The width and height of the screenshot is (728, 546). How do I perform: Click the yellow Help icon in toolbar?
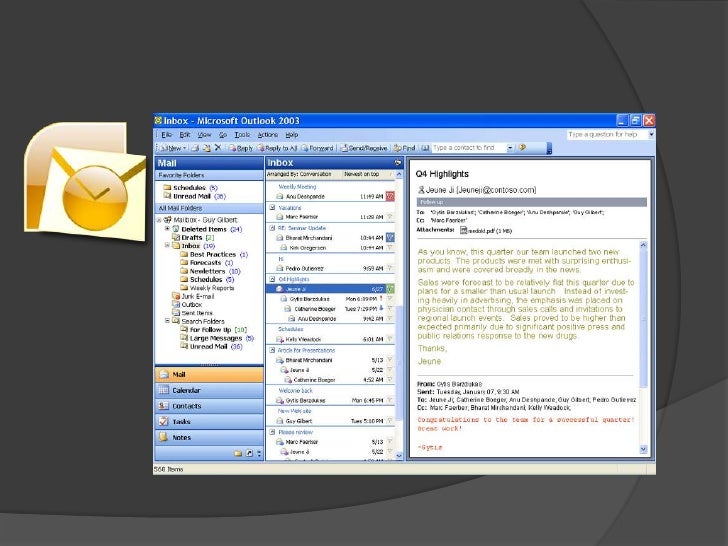522,147
